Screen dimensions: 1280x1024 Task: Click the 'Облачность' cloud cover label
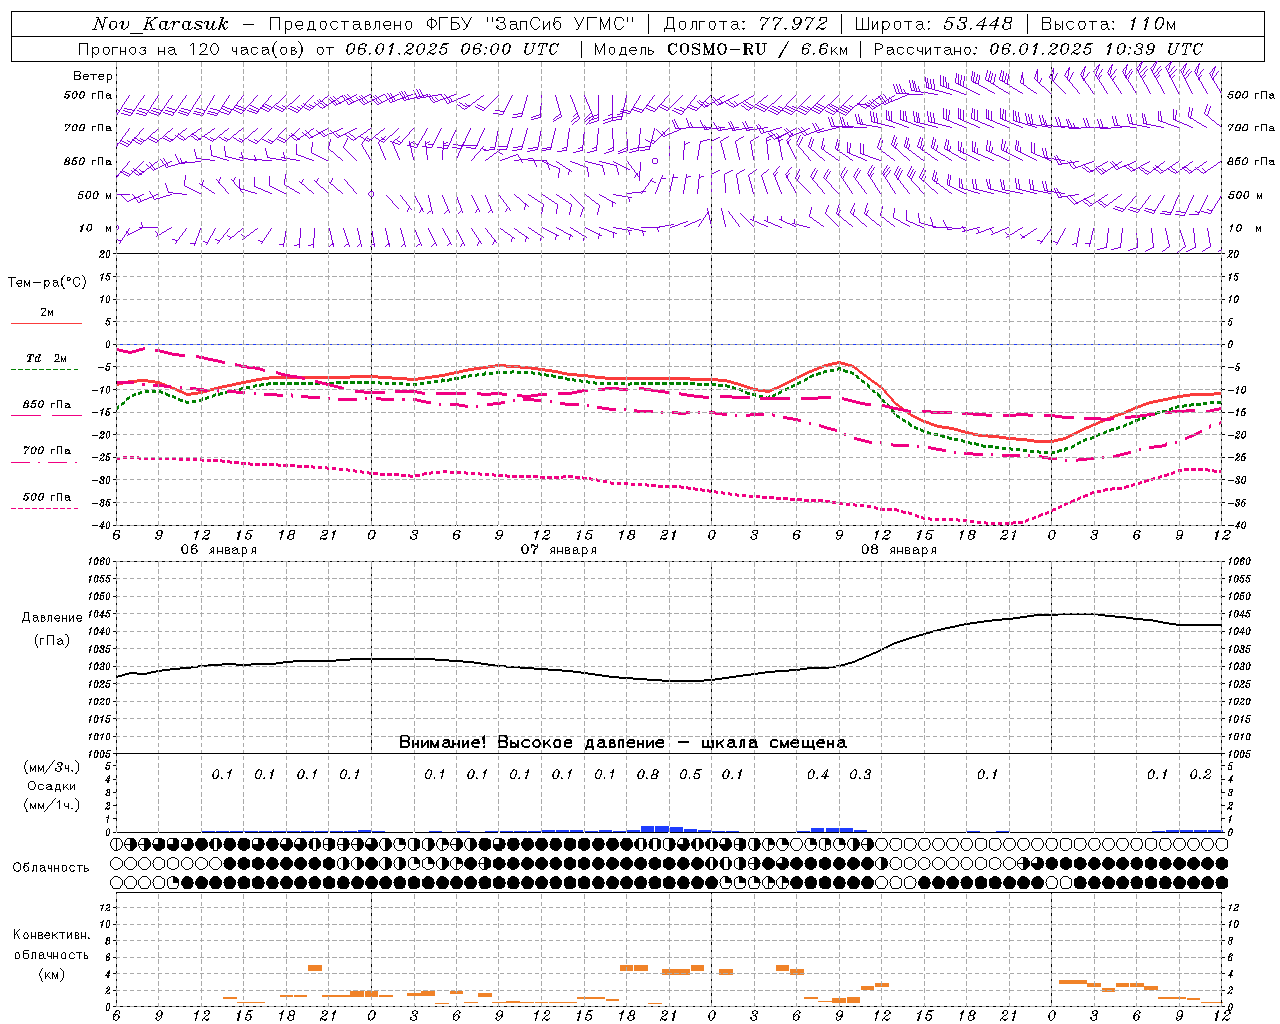coord(51,868)
